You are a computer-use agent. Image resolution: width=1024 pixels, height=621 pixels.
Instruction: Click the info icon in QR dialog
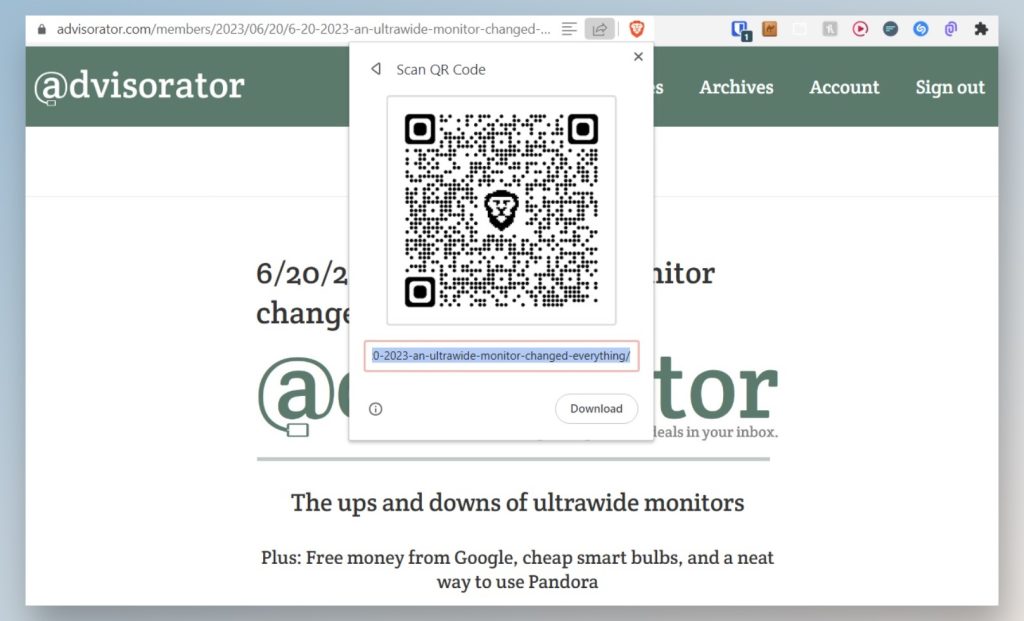tap(376, 409)
